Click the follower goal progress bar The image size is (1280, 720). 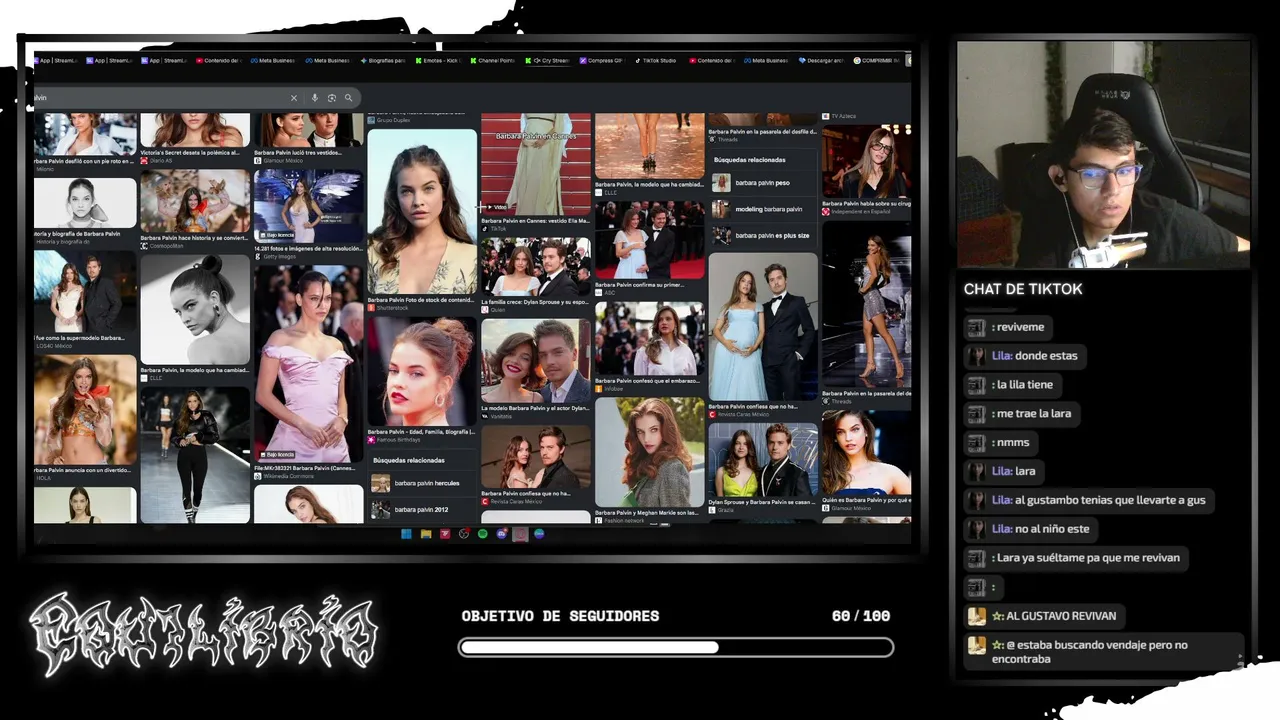(676, 647)
